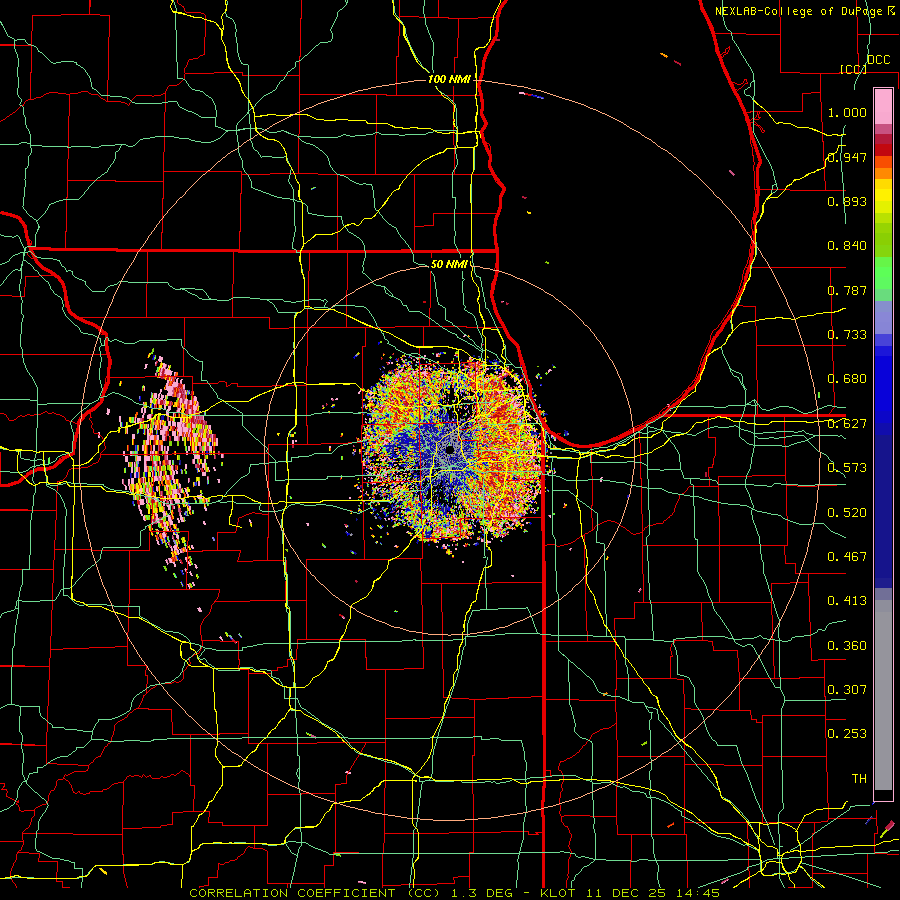Image resolution: width=900 pixels, height=900 pixels.
Task: Select the 0.573 scale value
Action: point(847,468)
